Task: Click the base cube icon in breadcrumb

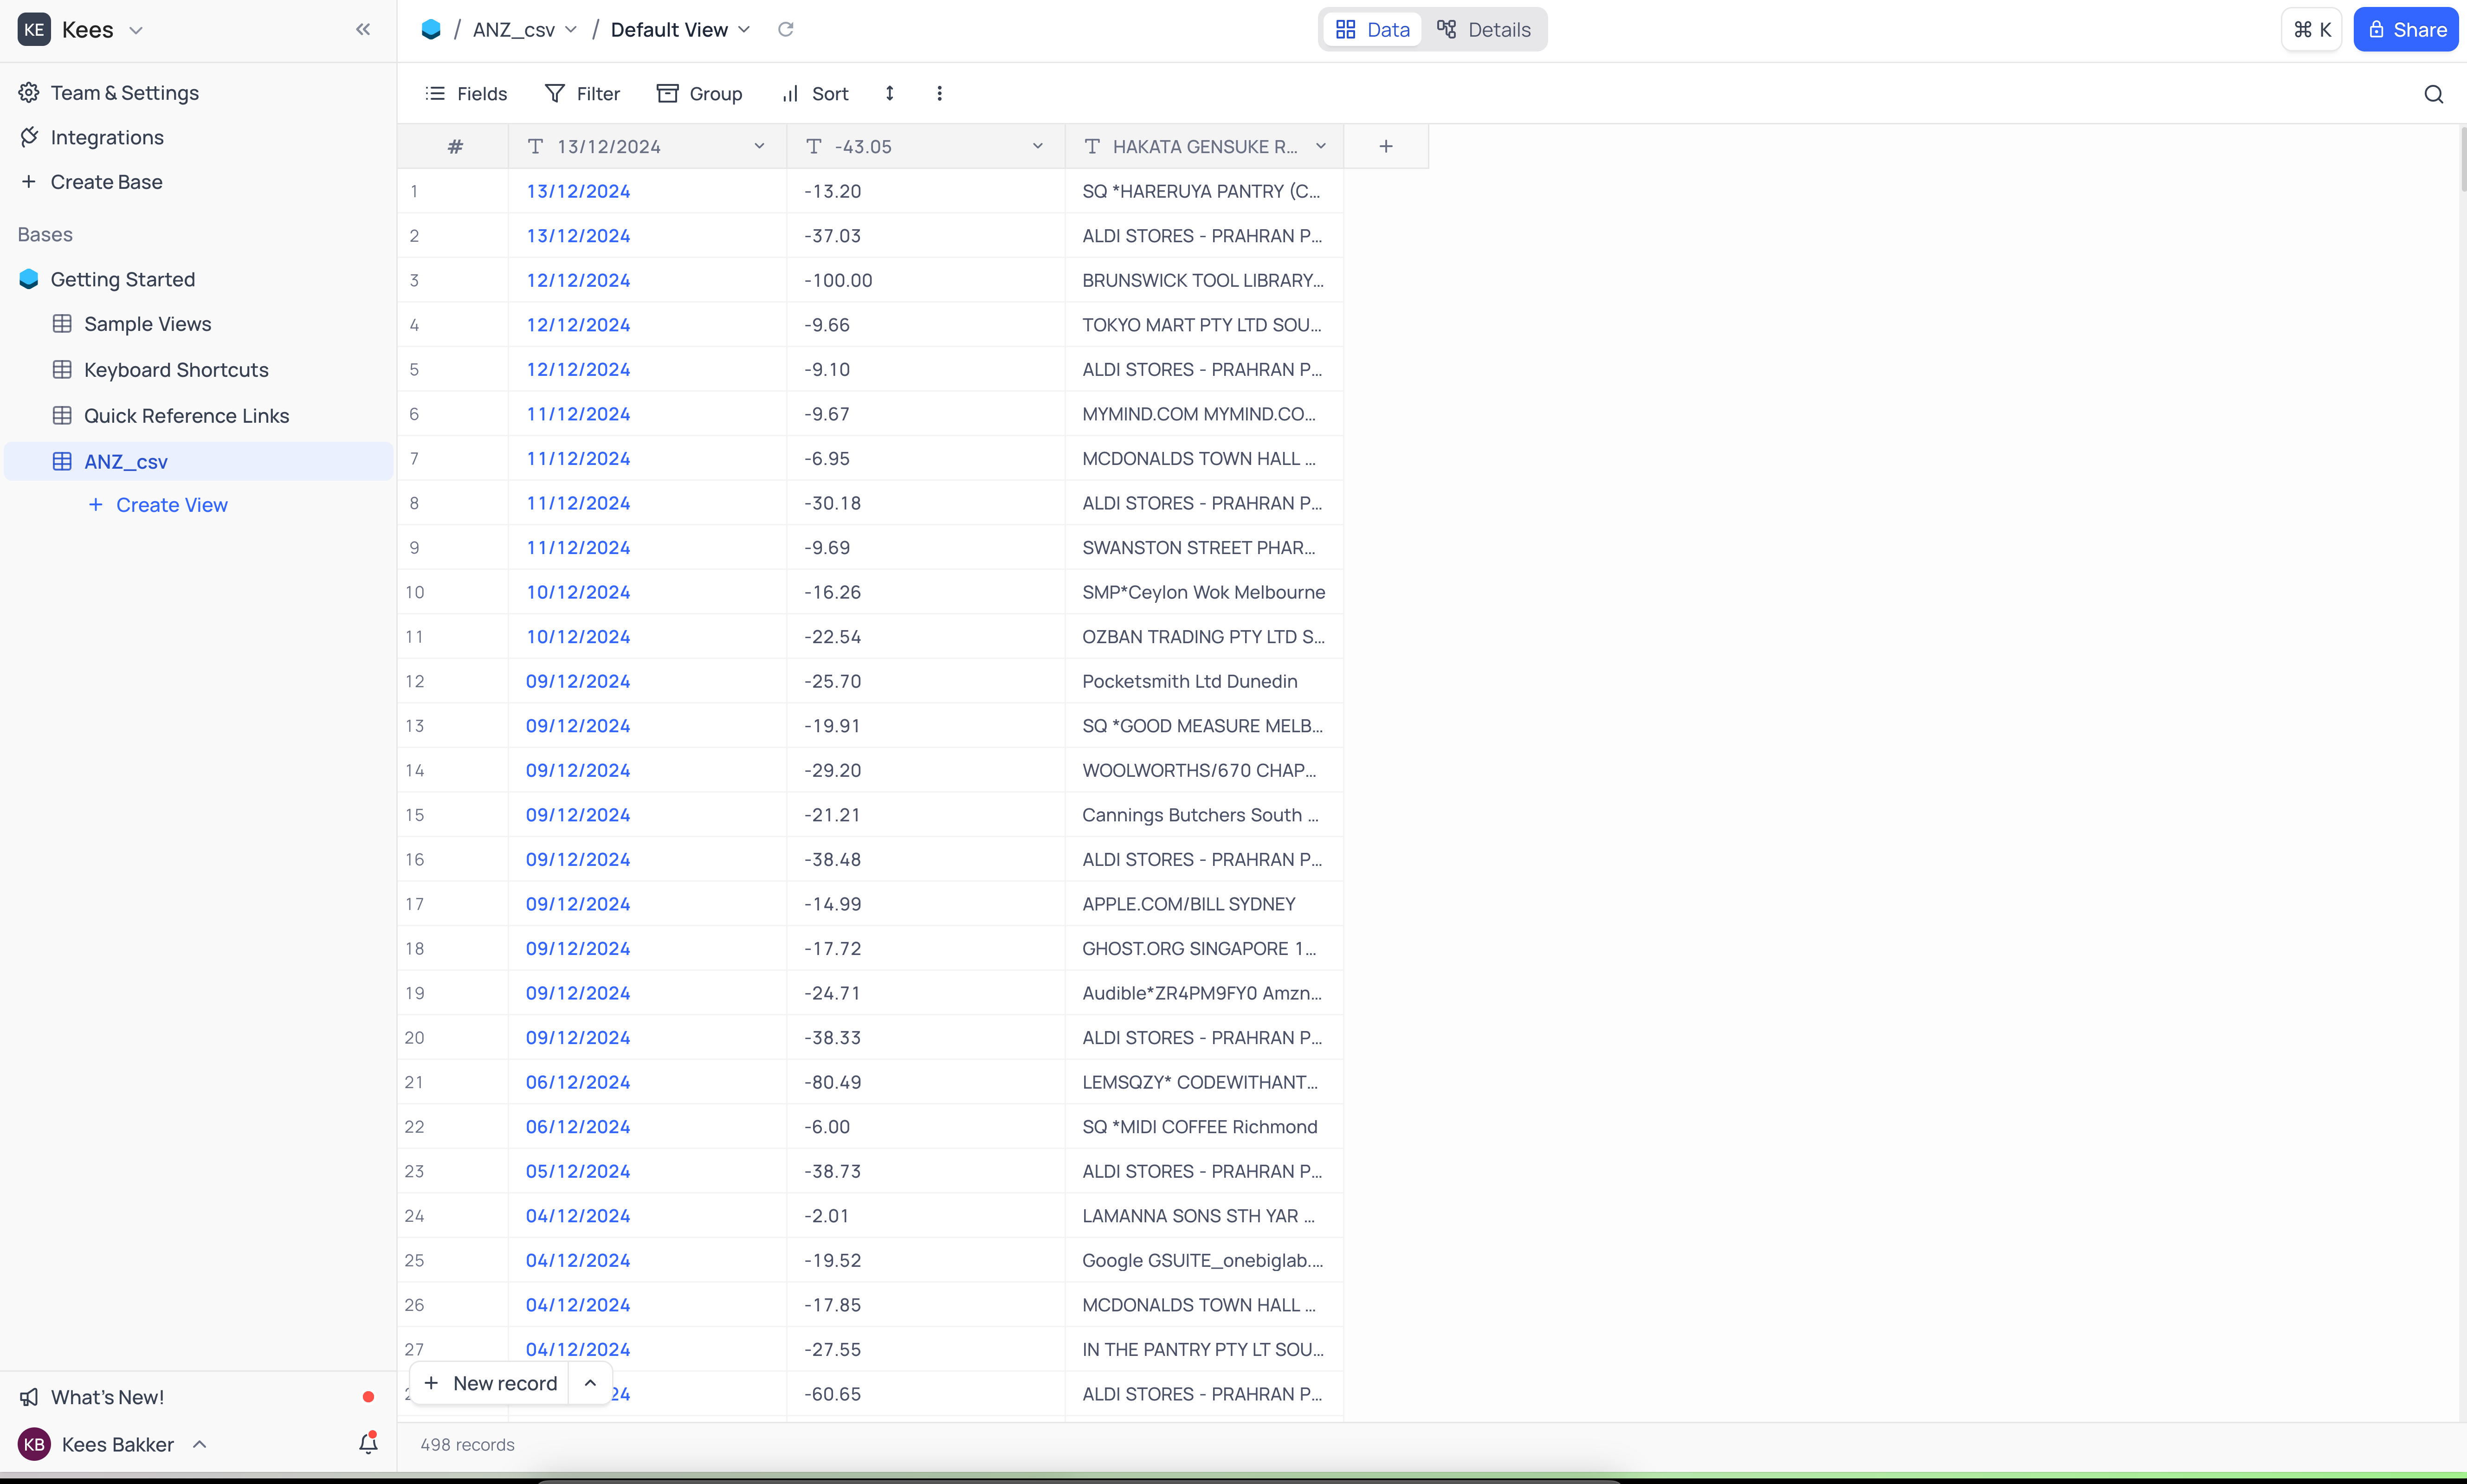Action: point(431,30)
